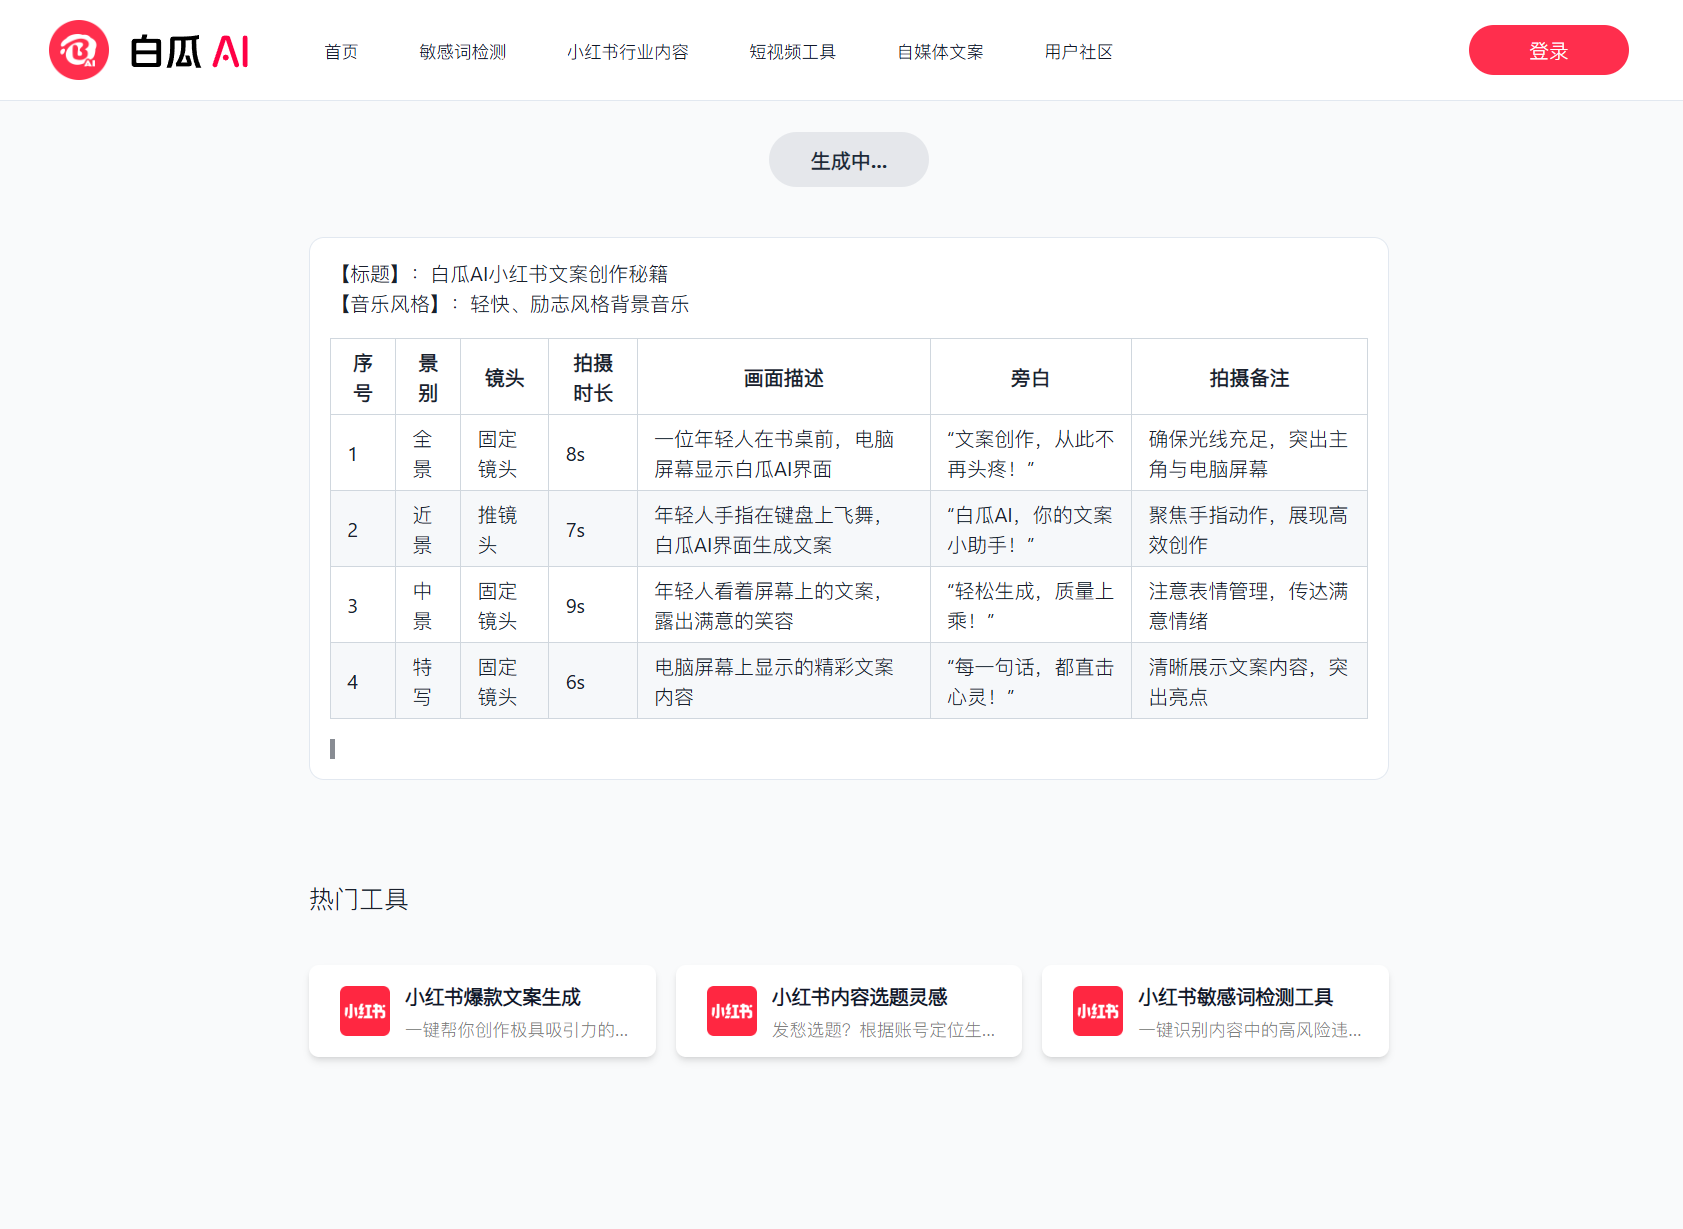Click the 7s duration cell
The image size is (1683, 1229).
pyautogui.click(x=593, y=530)
